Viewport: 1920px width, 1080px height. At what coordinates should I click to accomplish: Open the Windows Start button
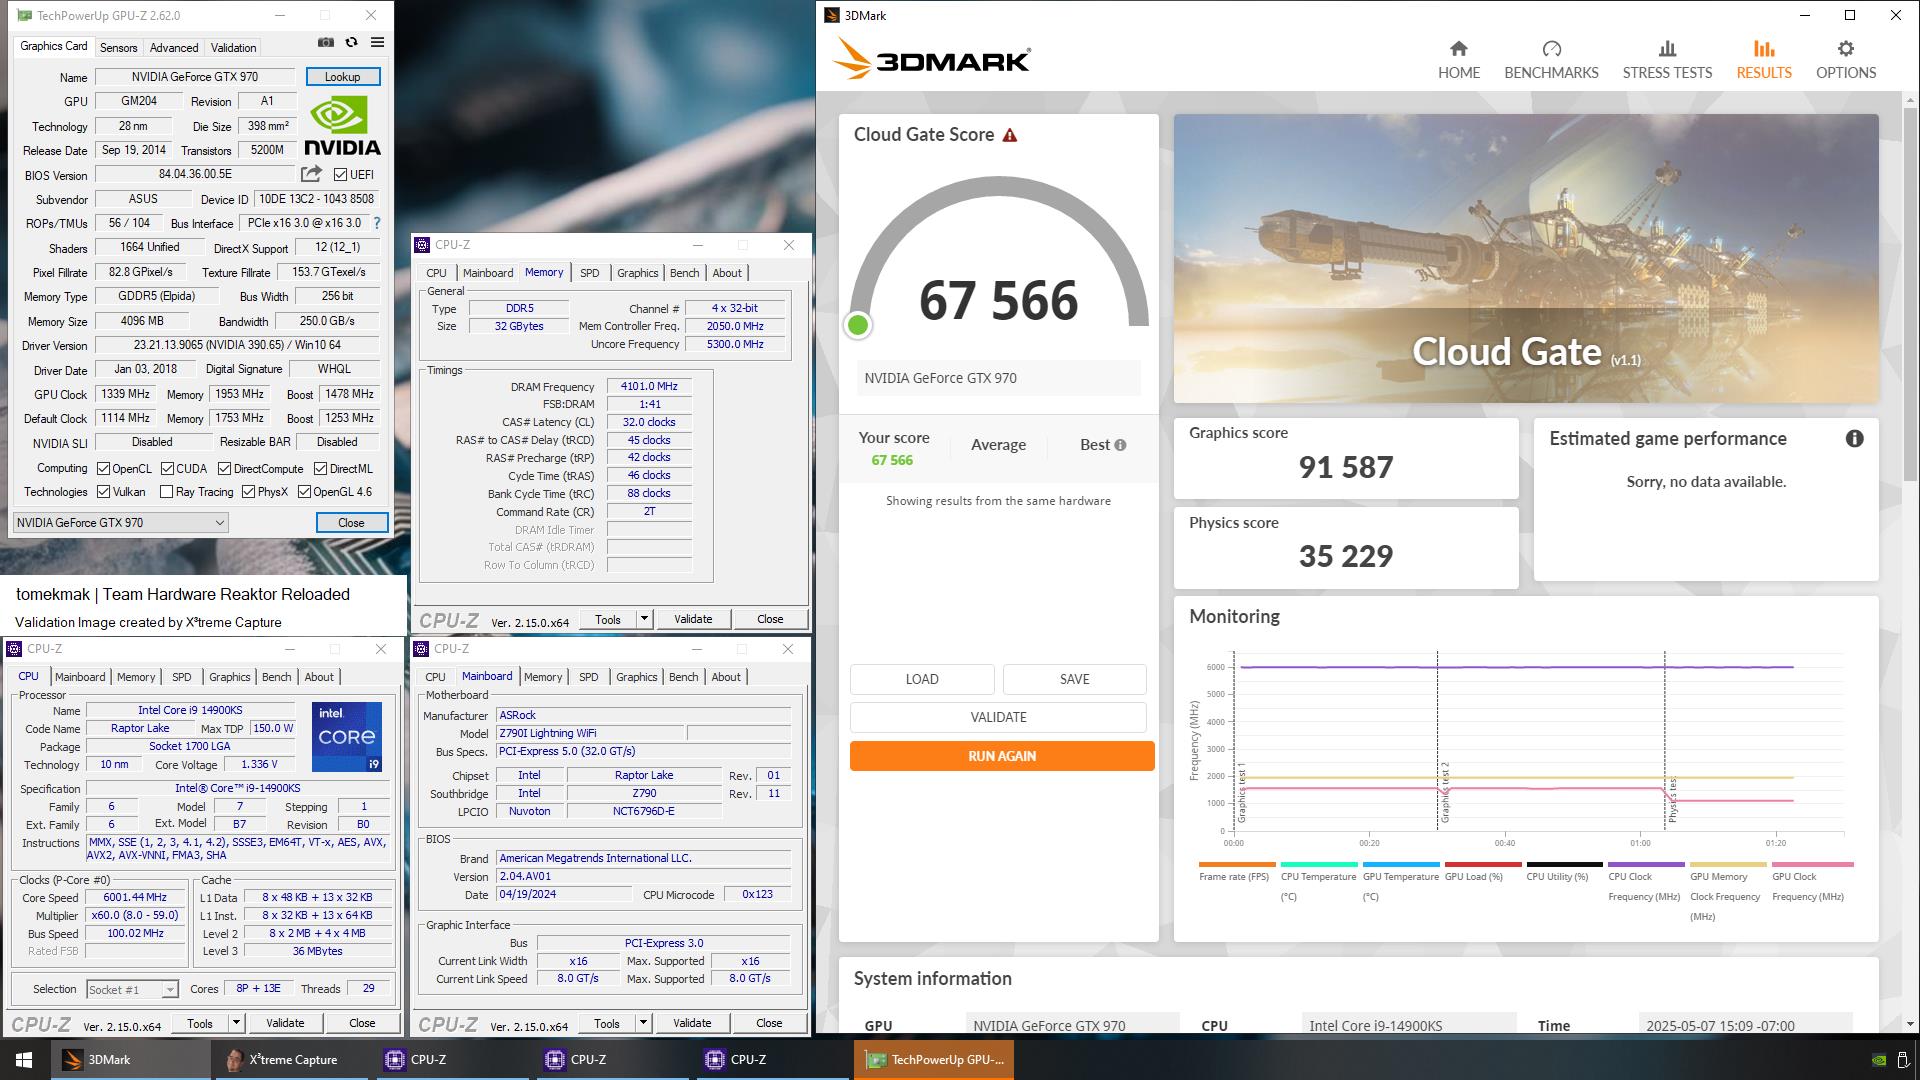coord(24,1060)
